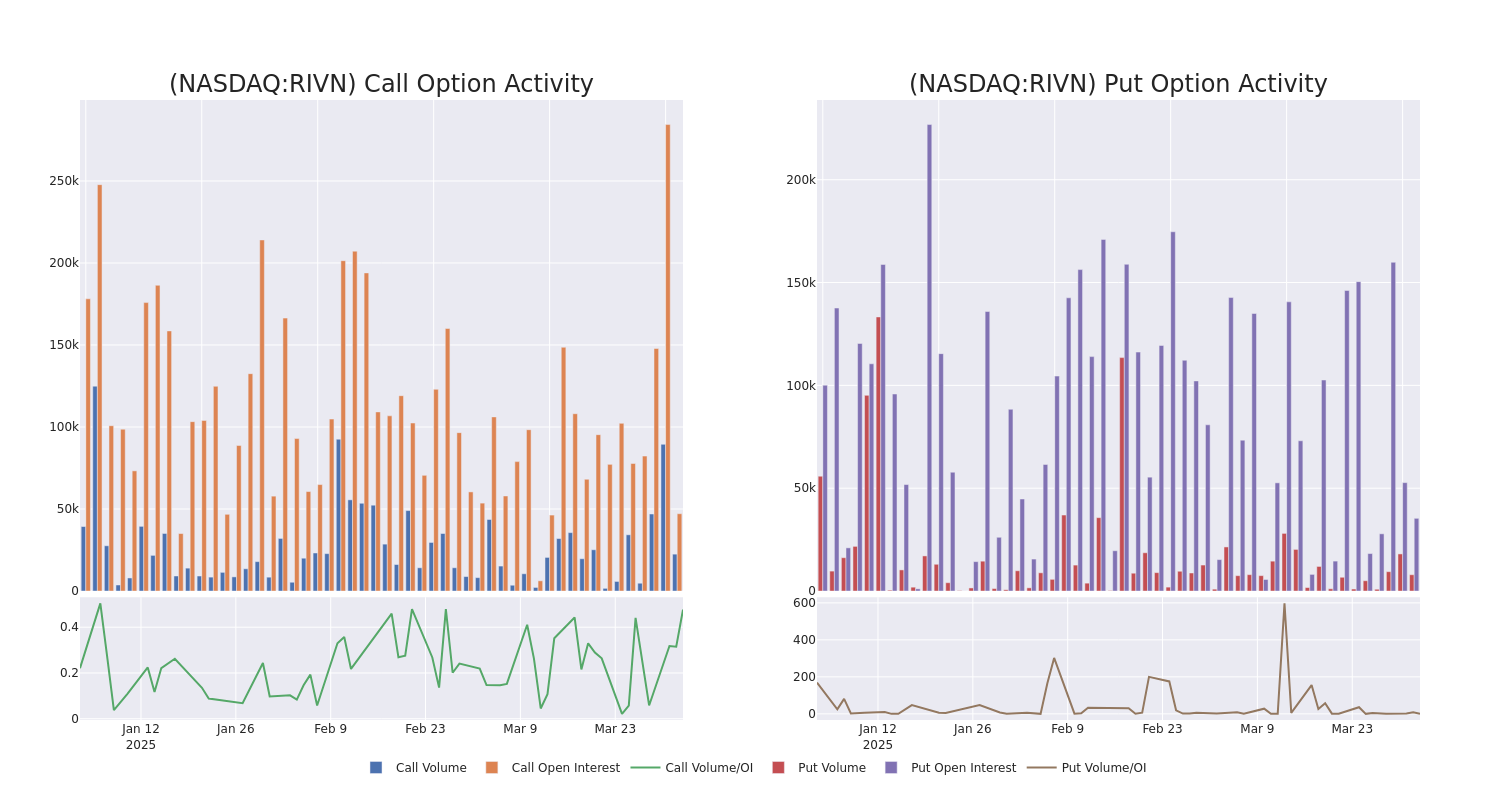
Task: Click the Mar 9 date under the call chart
Action: point(520,729)
